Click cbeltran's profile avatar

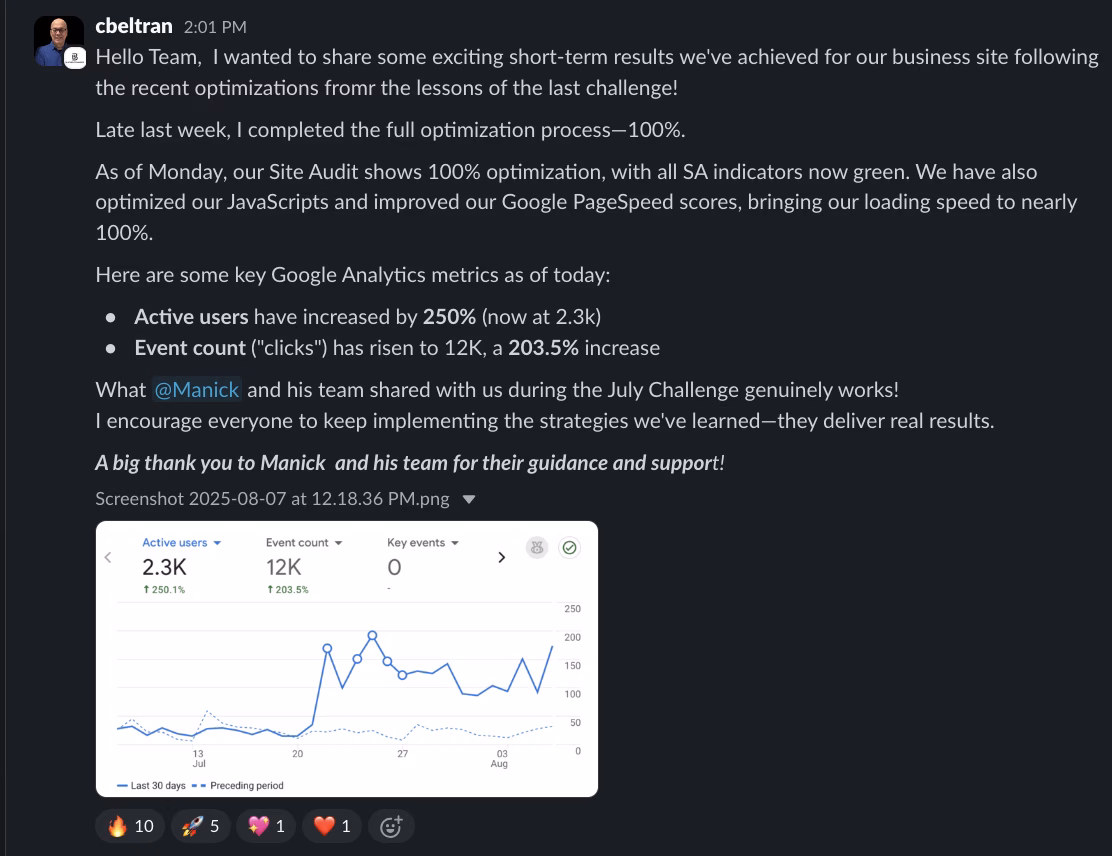(59, 41)
